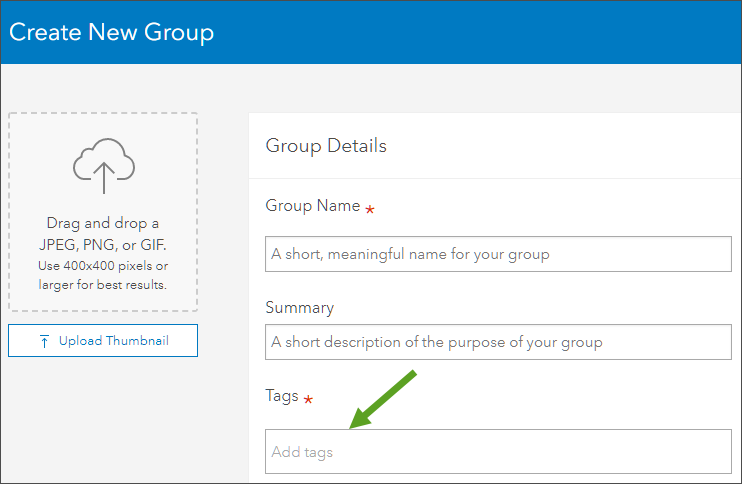The width and height of the screenshot is (742, 484).
Task: Click the 'Drag and drop a' text
Action: (103, 224)
